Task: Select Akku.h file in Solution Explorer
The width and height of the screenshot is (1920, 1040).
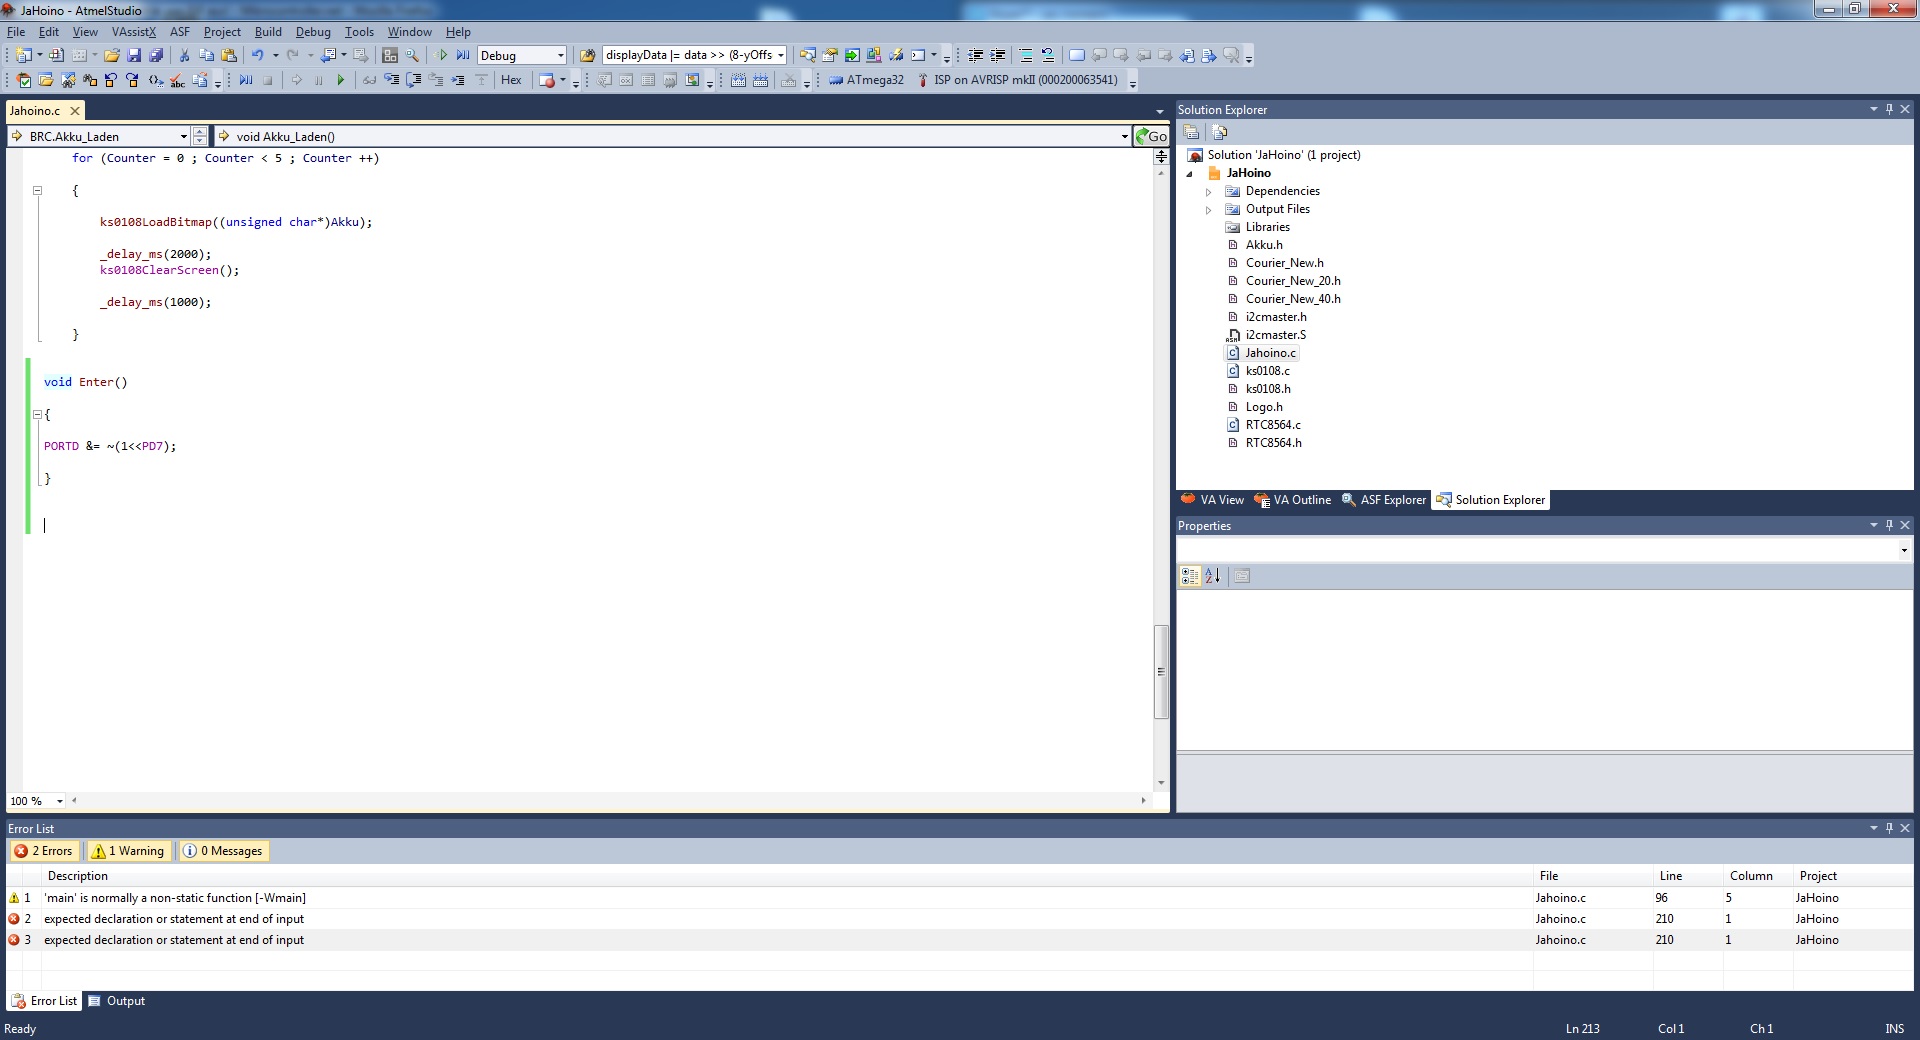Action: coord(1264,245)
